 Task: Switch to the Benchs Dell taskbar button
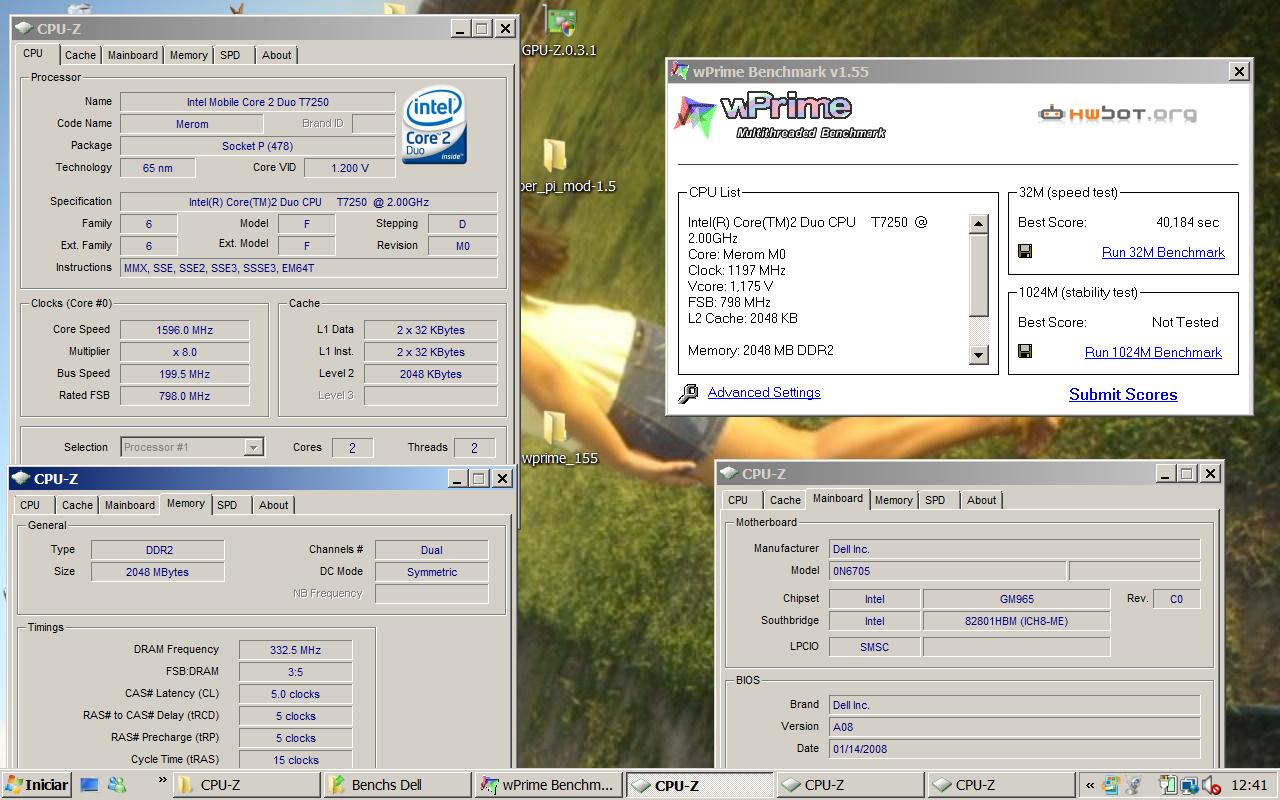(x=397, y=785)
